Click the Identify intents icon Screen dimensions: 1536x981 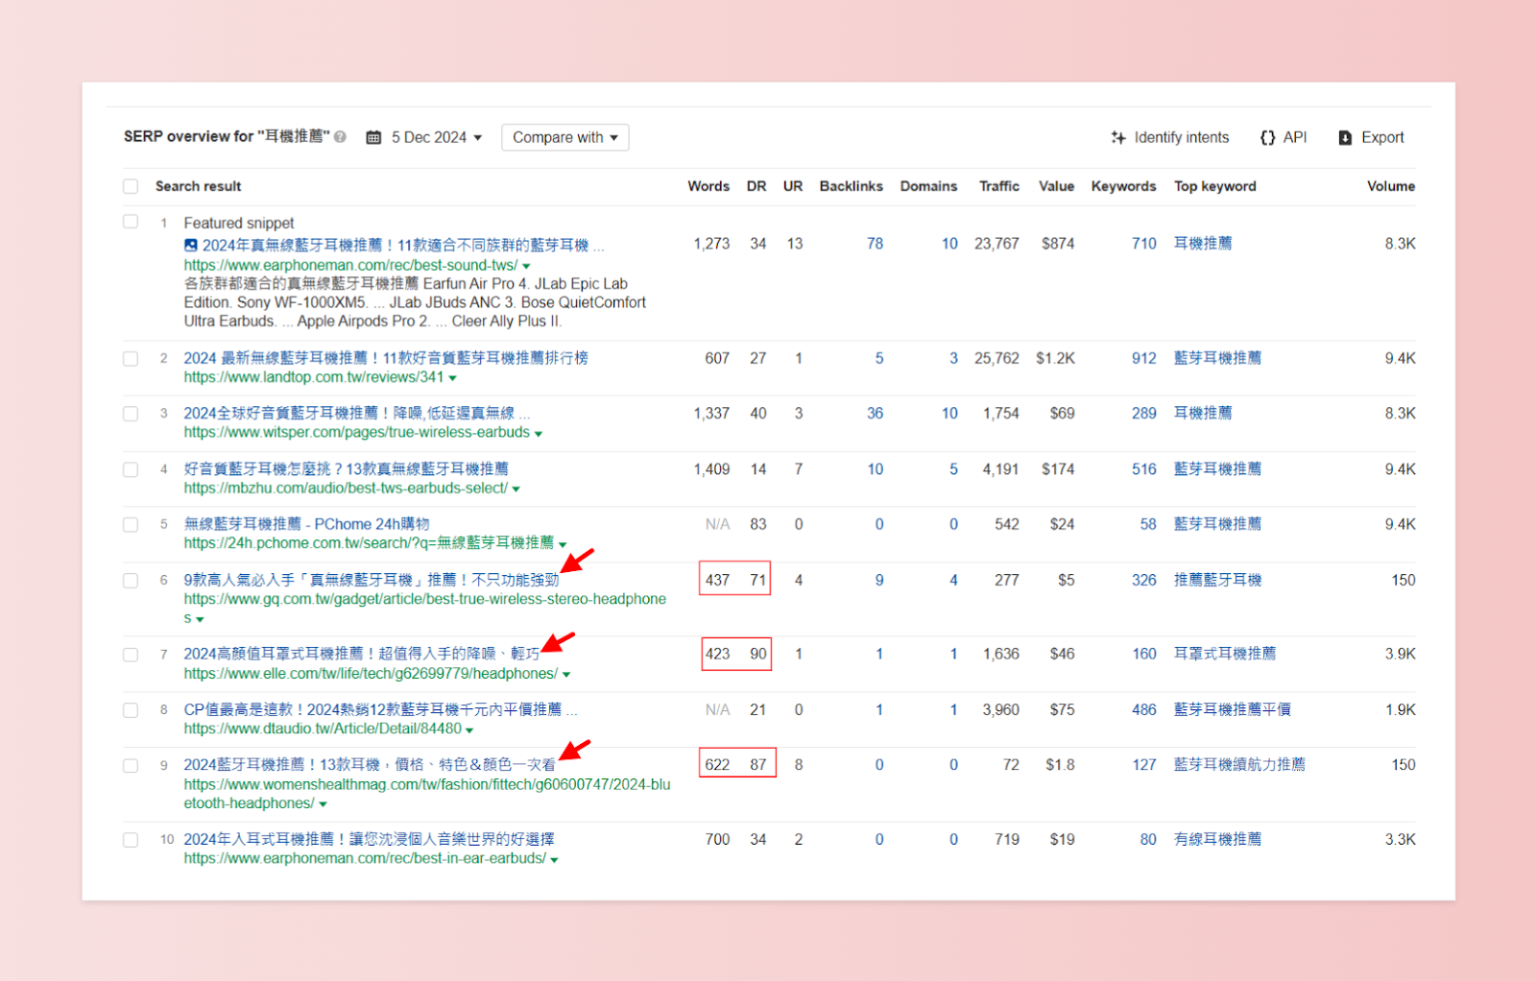click(x=1118, y=137)
